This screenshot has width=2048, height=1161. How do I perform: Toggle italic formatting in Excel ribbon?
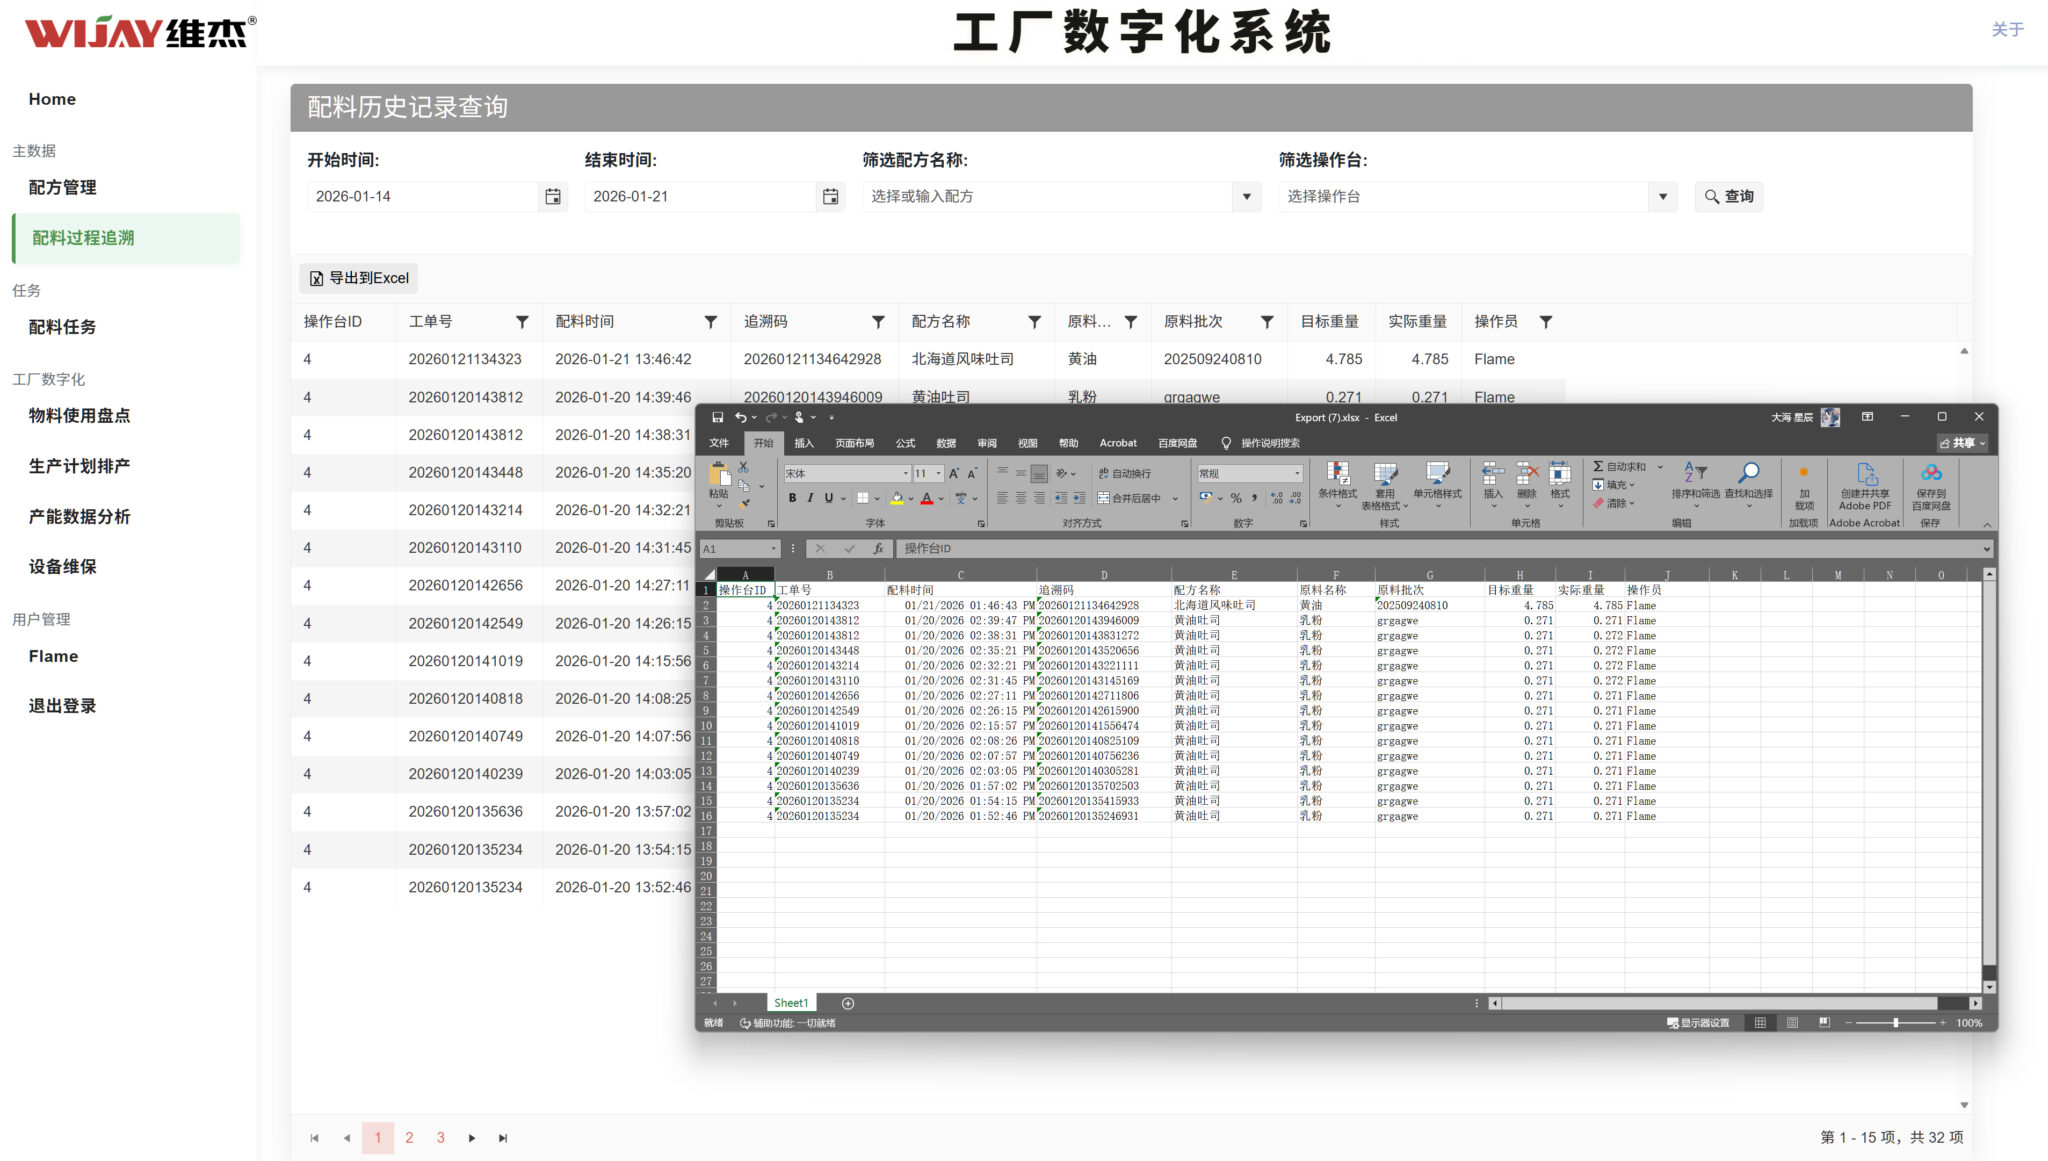click(810, 498)
